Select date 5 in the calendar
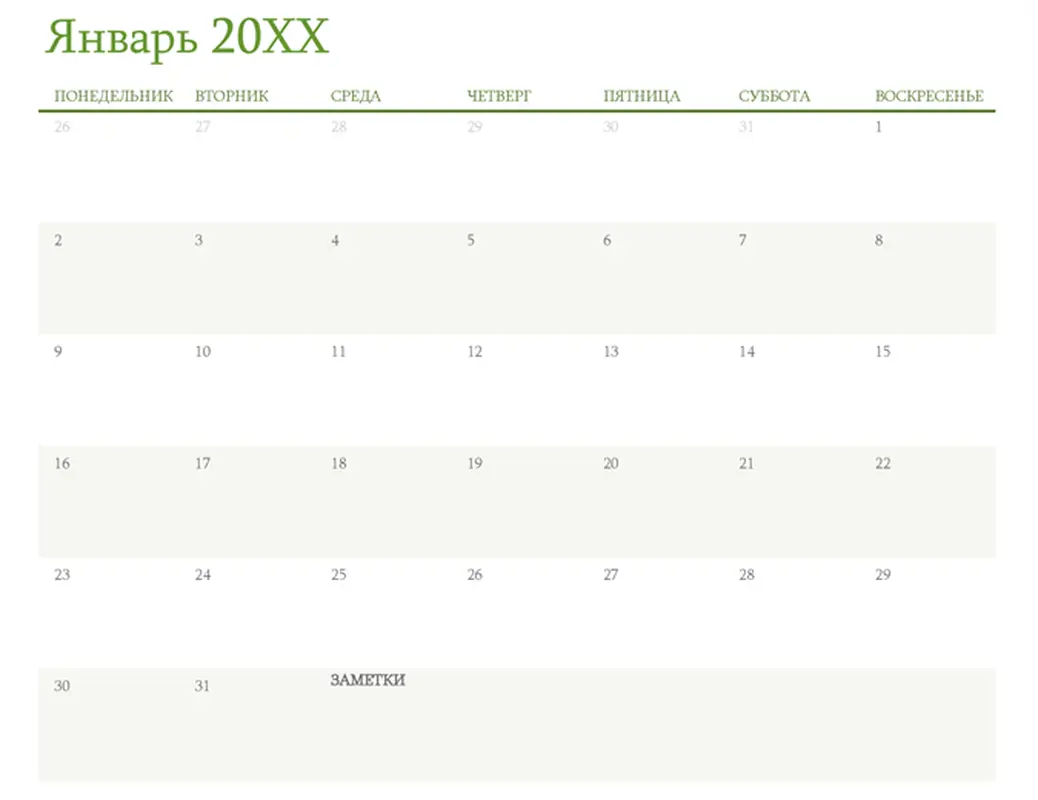 tap(471, 240)
